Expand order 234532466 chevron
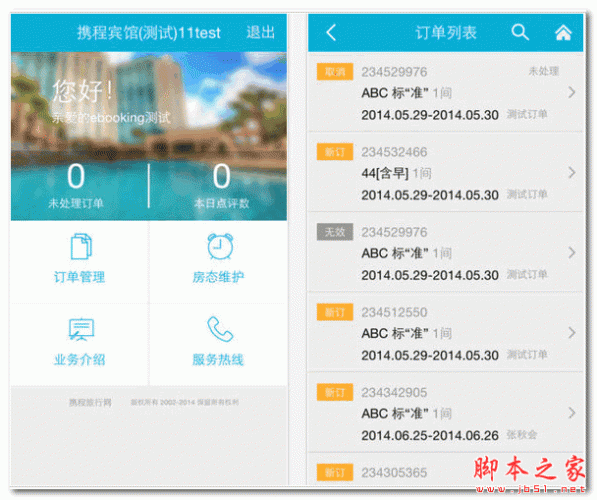This screenshot has height=500, width=597. [571, 173]
